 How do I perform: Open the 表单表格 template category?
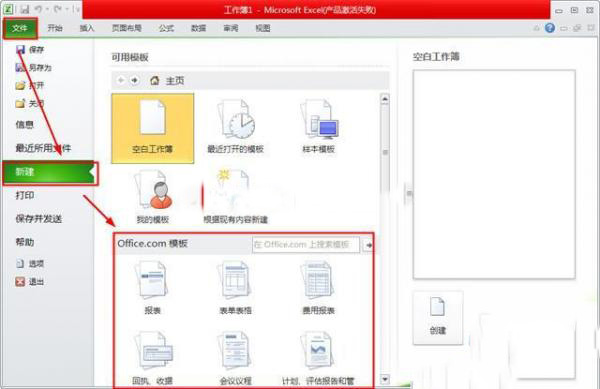tap(235, 288)
